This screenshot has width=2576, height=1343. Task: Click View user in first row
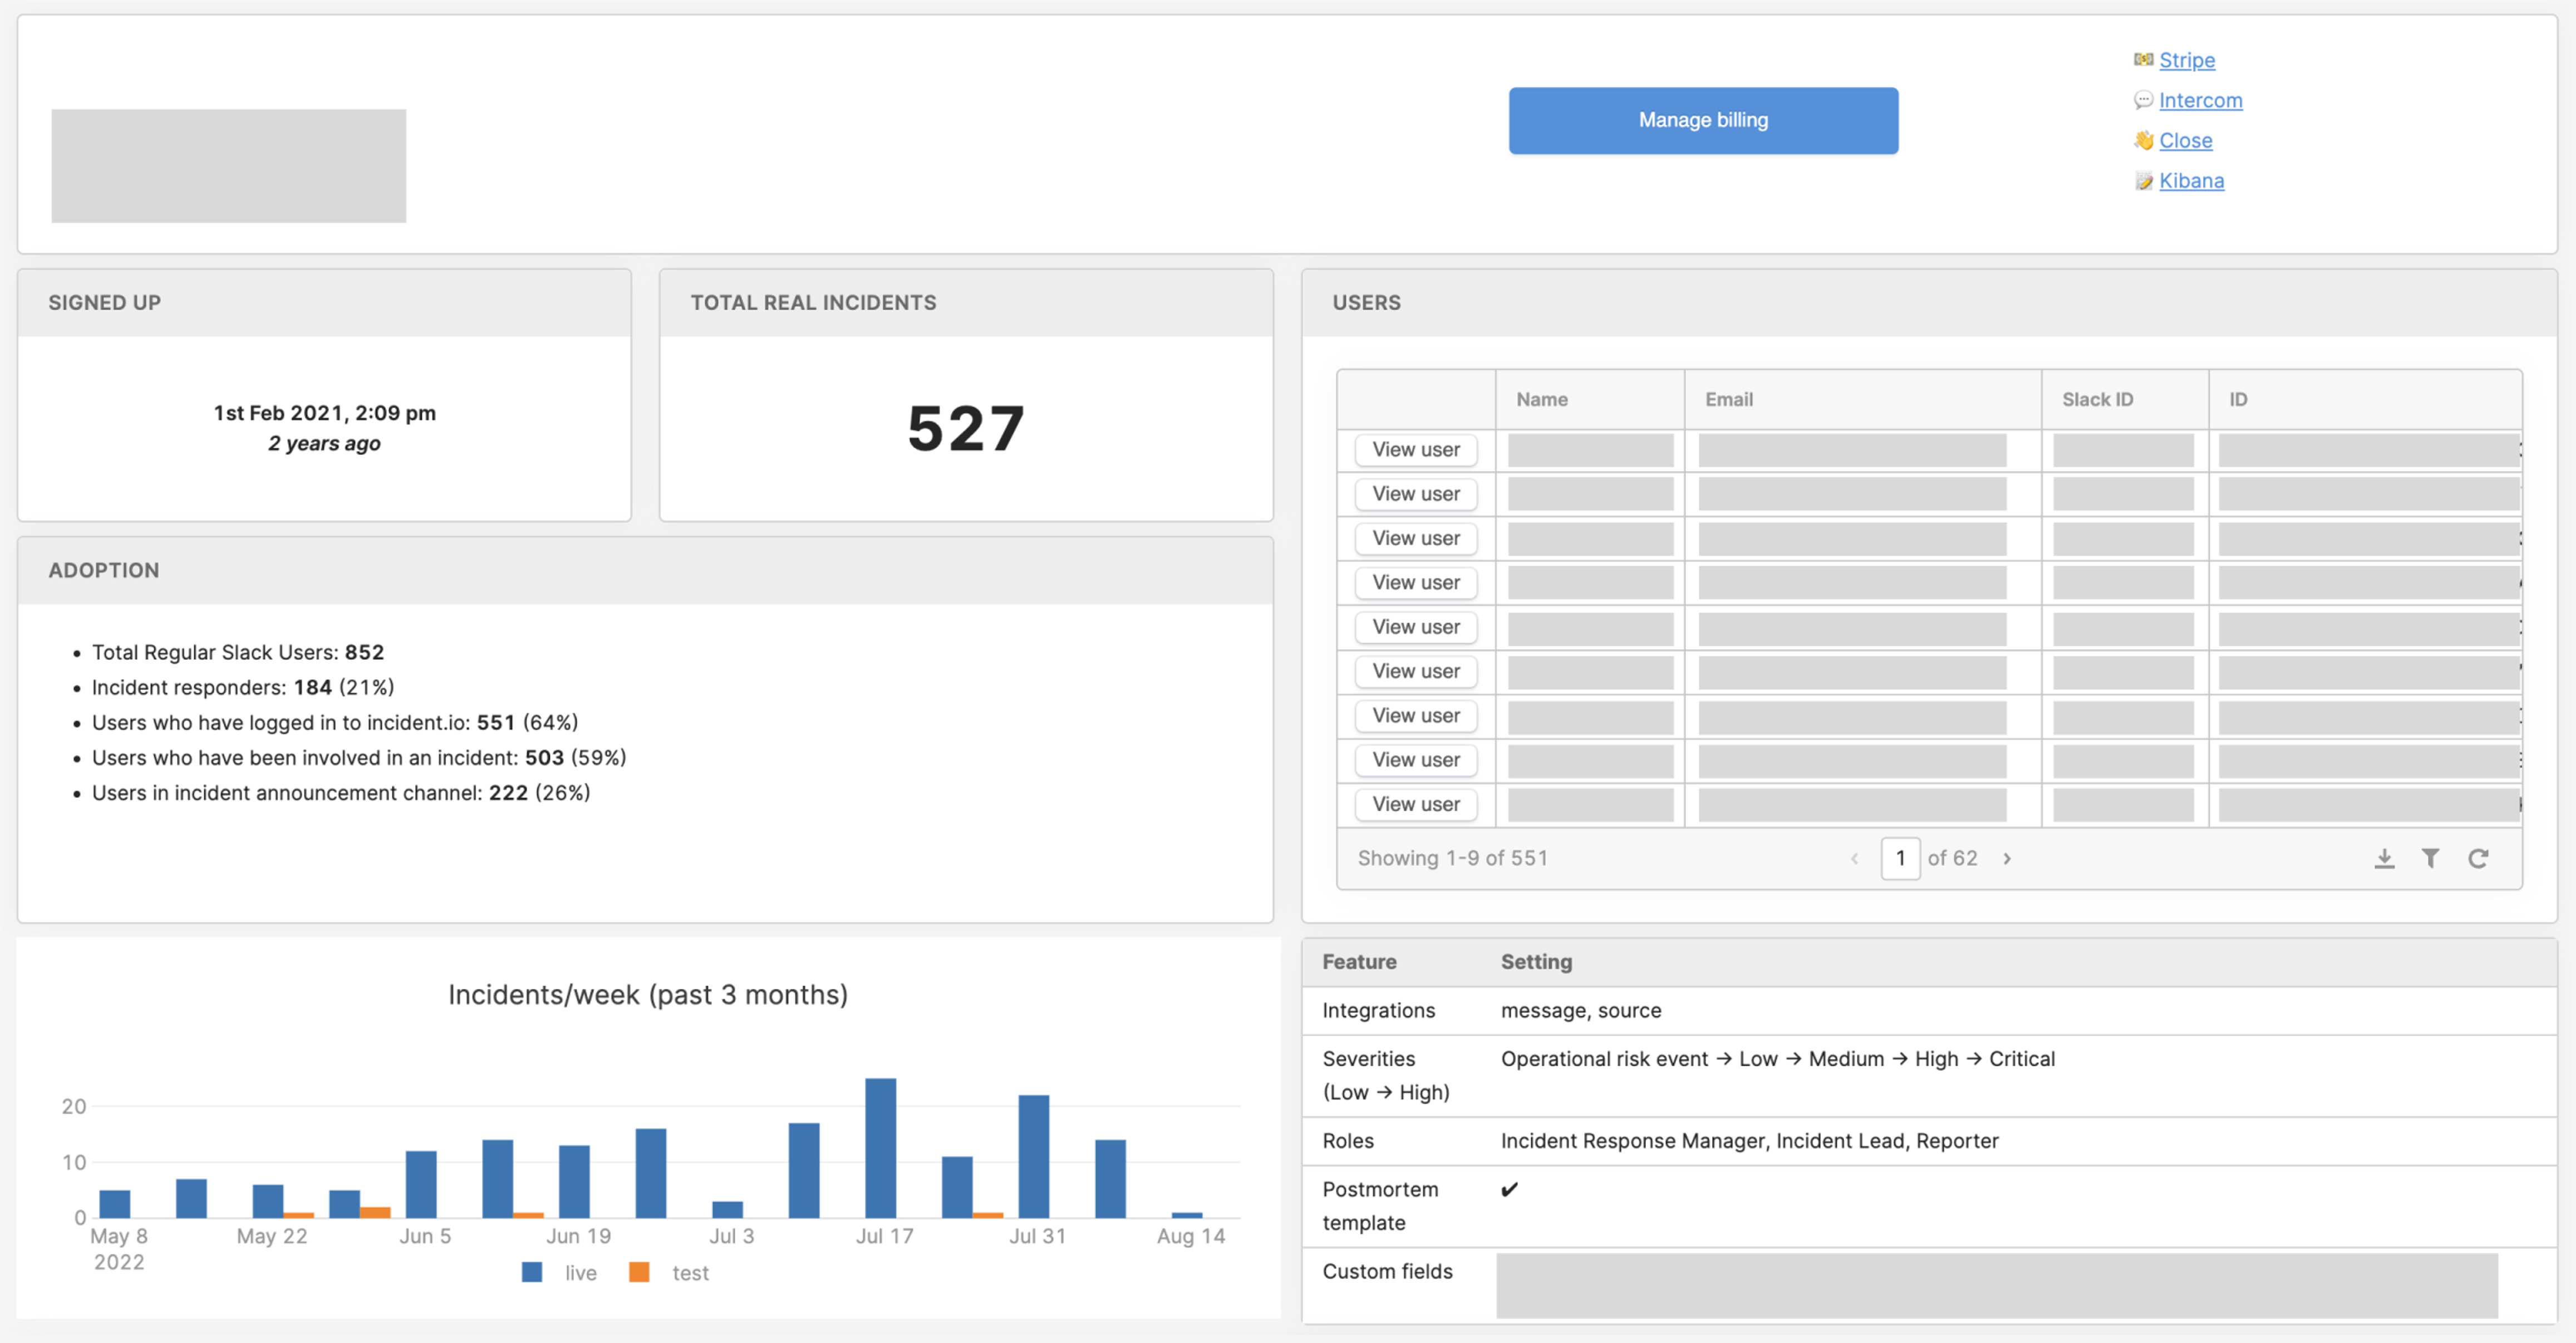(1415, 450)
